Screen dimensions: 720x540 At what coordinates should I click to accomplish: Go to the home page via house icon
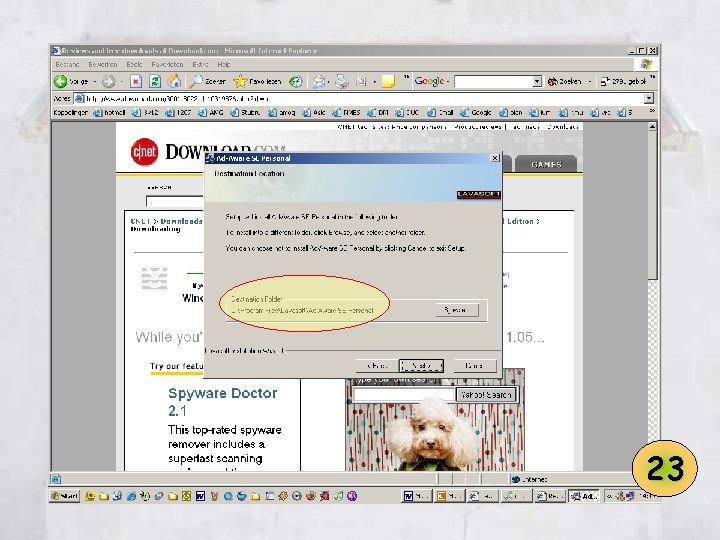pos(174,82)
